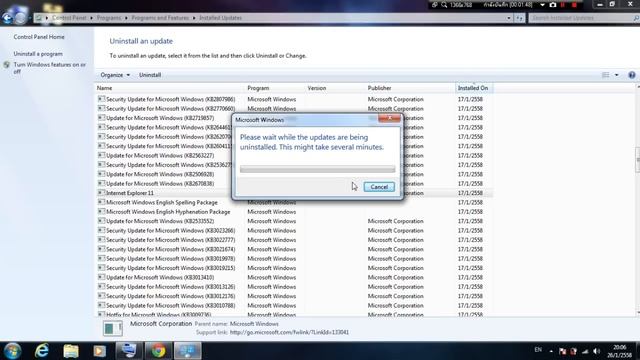Click the taskbar clock showing 20:06
The width and height of the screenshot is (640, 360).
(x=619, y=351)
